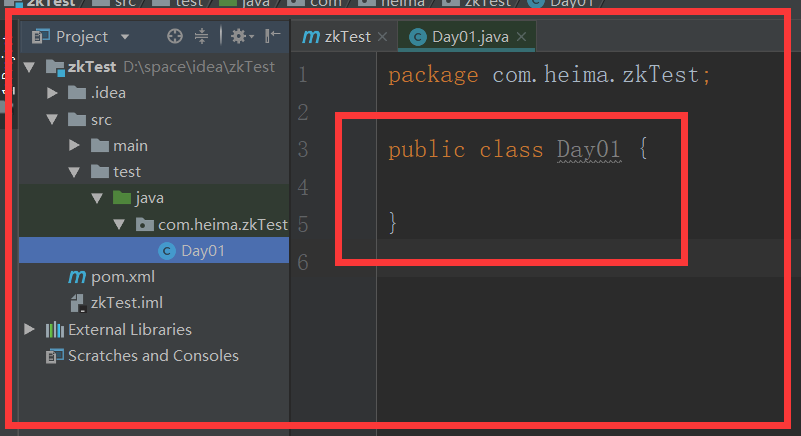Click the Scroll from Source target icon
Screen dimensions: 801x436
click(175, 36)
